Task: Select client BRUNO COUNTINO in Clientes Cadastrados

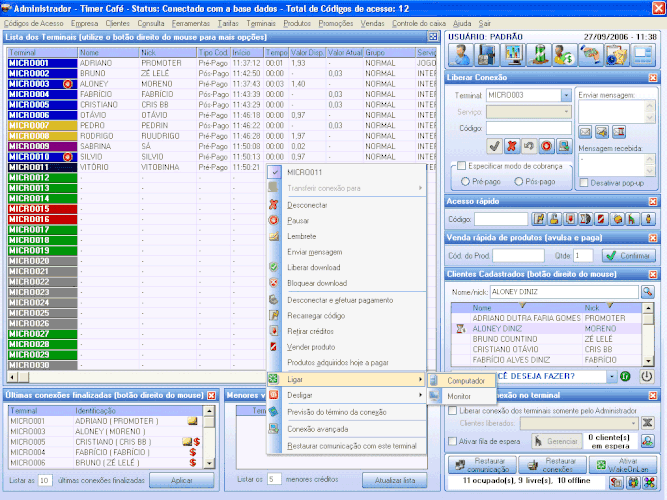Action: coord(546,339)
